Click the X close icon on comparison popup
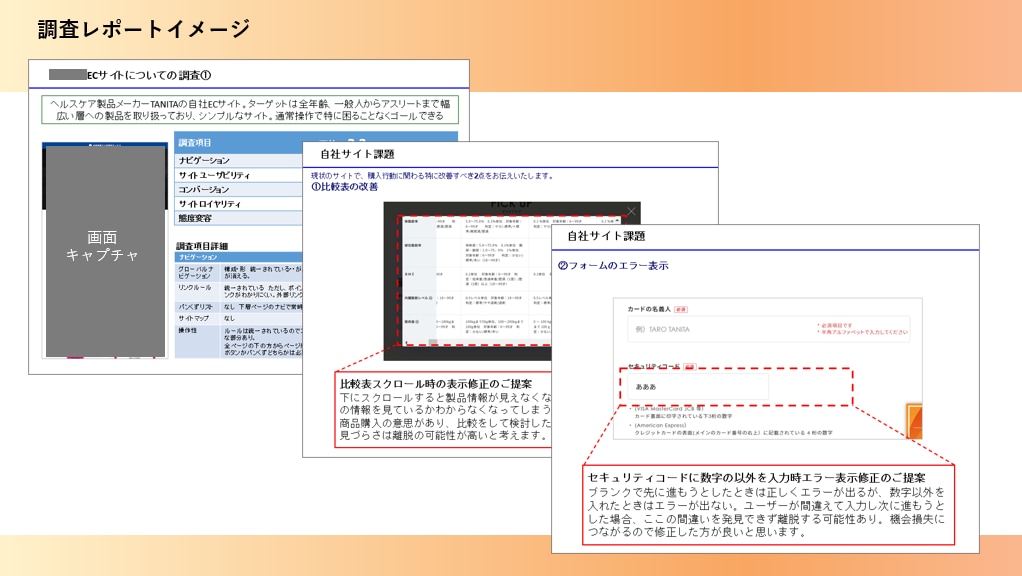 click(x=631, y=211)
